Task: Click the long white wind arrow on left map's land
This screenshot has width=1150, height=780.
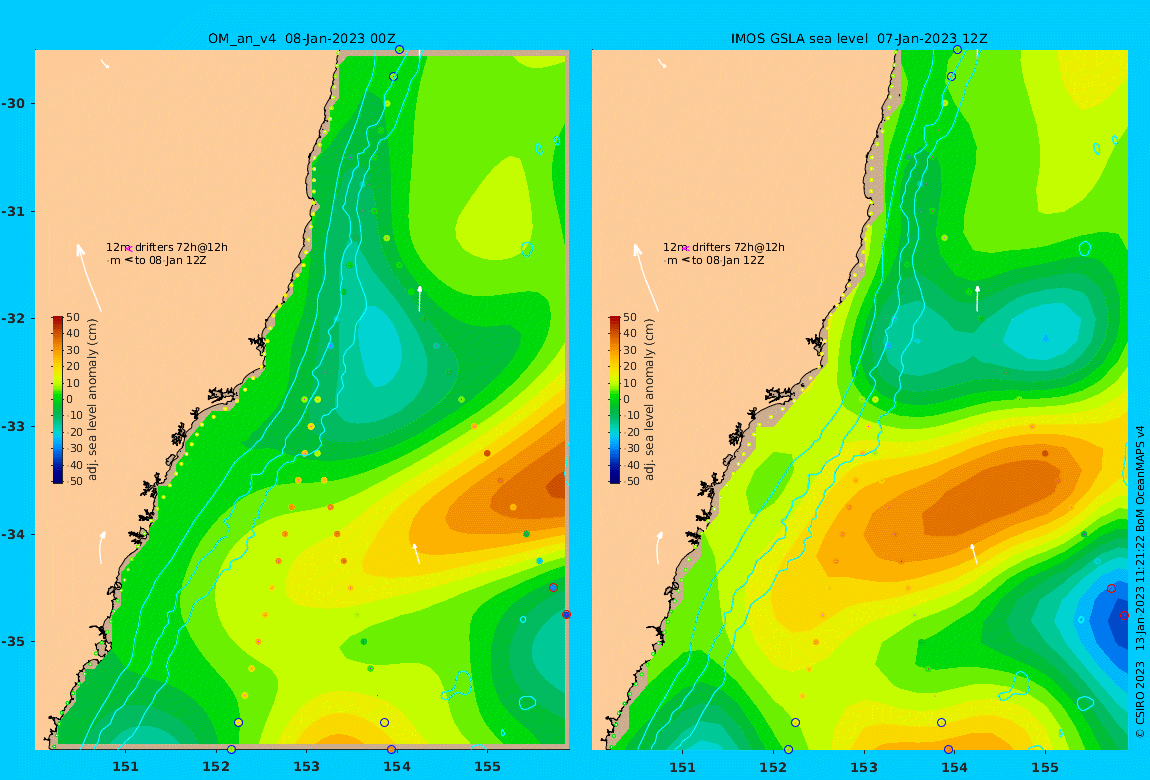Action: (88, 277)
